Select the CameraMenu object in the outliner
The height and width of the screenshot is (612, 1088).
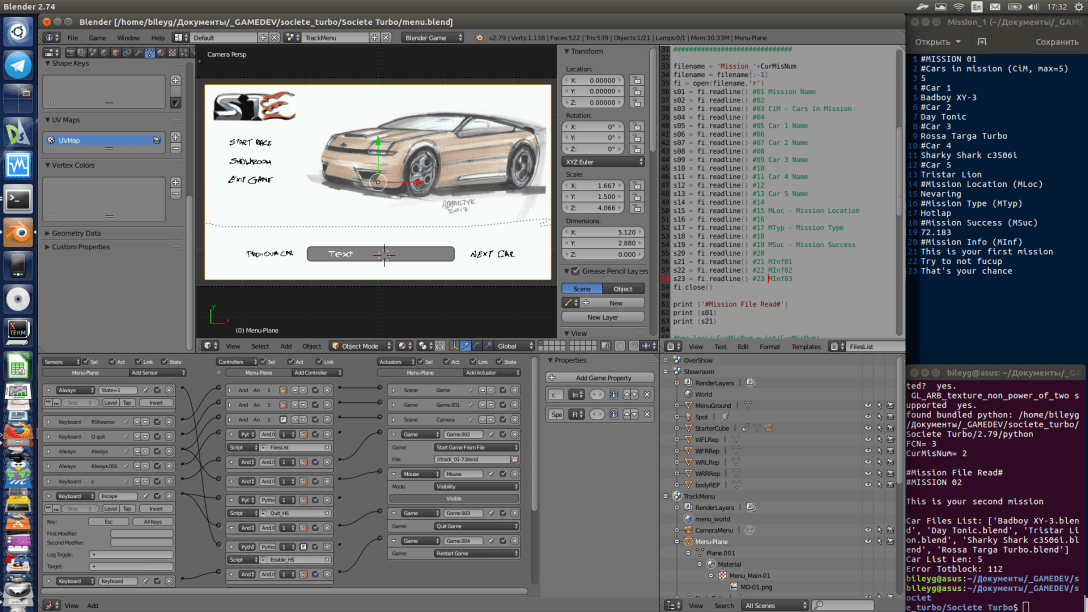click(x=714, y=530)
